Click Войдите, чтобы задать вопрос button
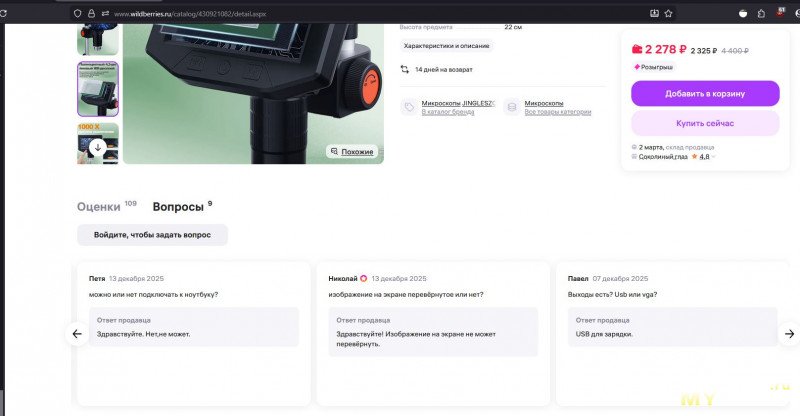800x416 pixels. (x=152, y=235)
